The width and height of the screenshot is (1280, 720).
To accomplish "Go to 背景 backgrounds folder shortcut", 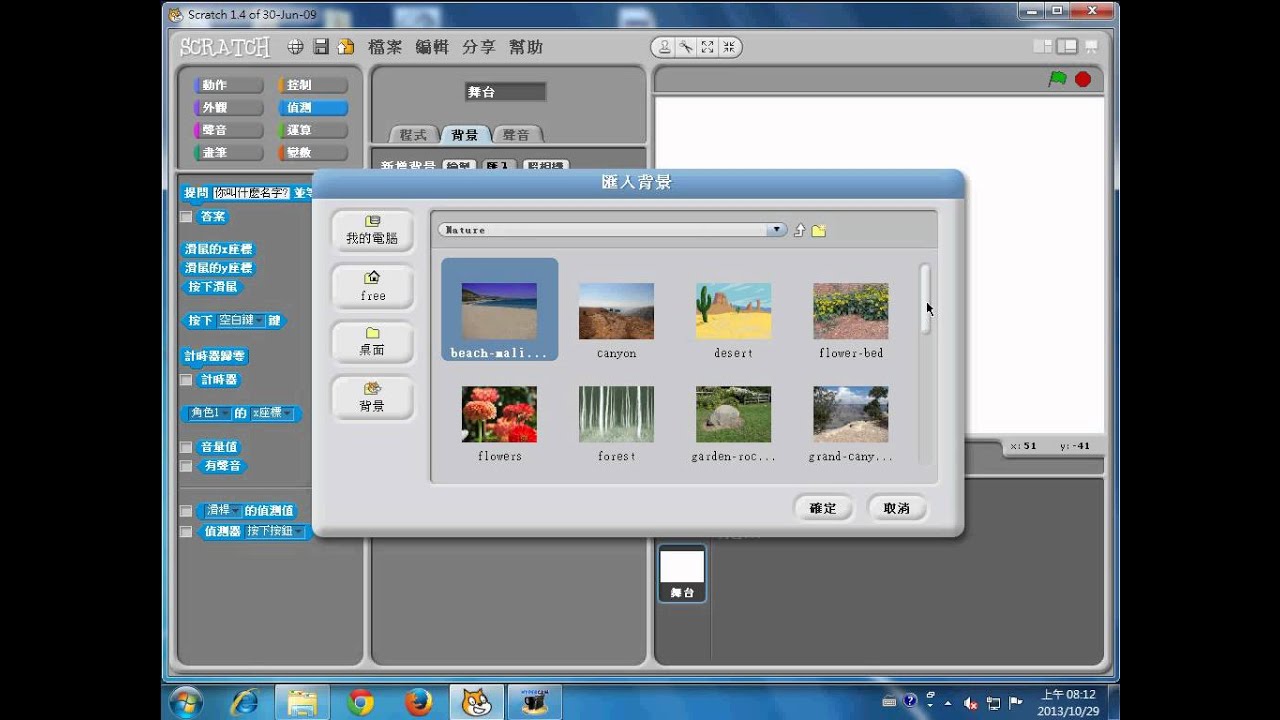I will tap(372, 398).
